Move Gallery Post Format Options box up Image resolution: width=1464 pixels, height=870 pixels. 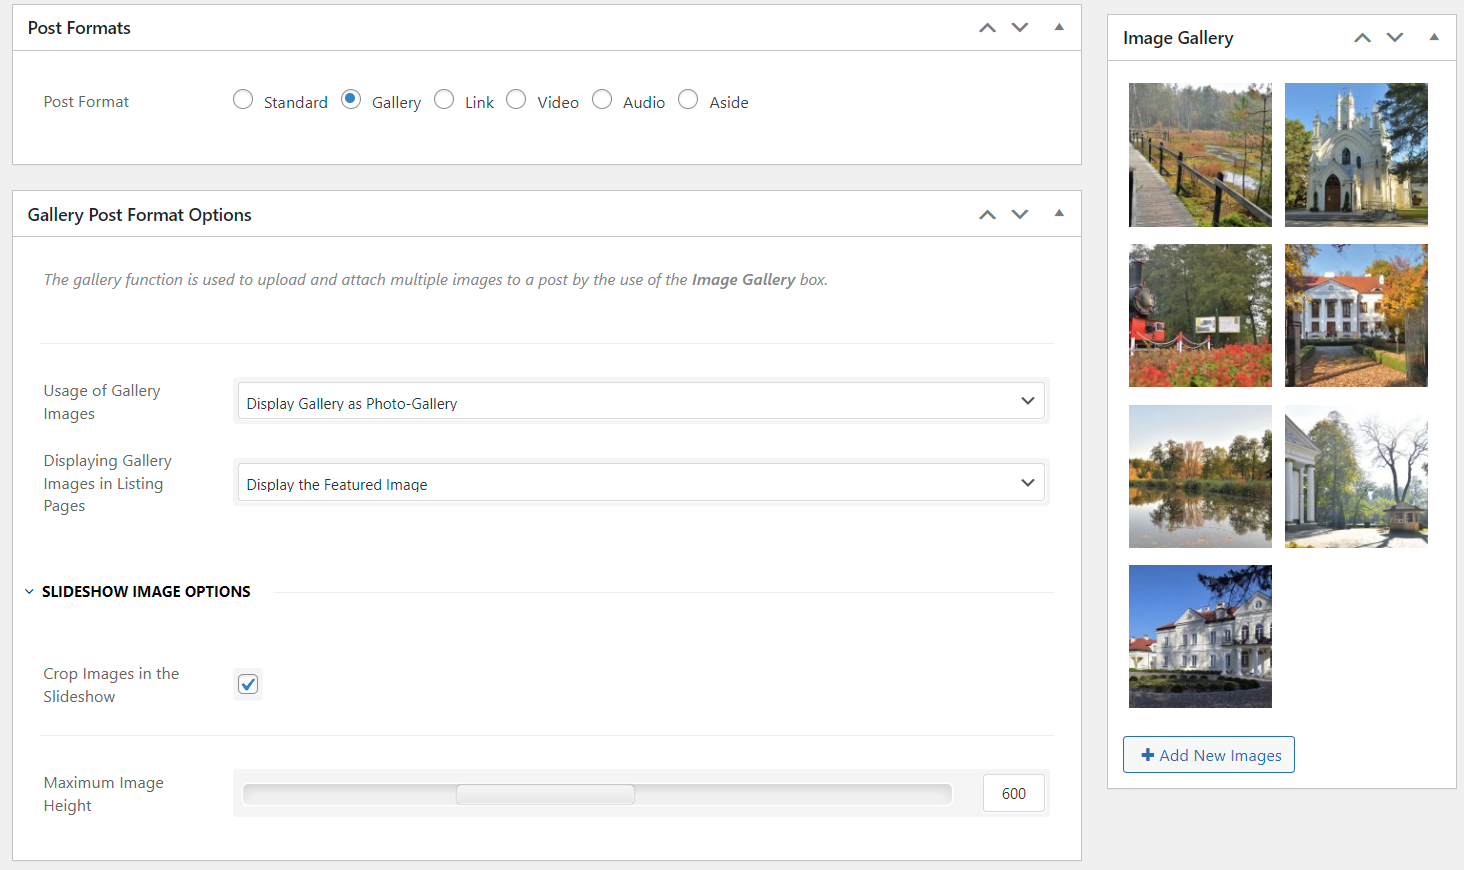[x=987, y=214]
